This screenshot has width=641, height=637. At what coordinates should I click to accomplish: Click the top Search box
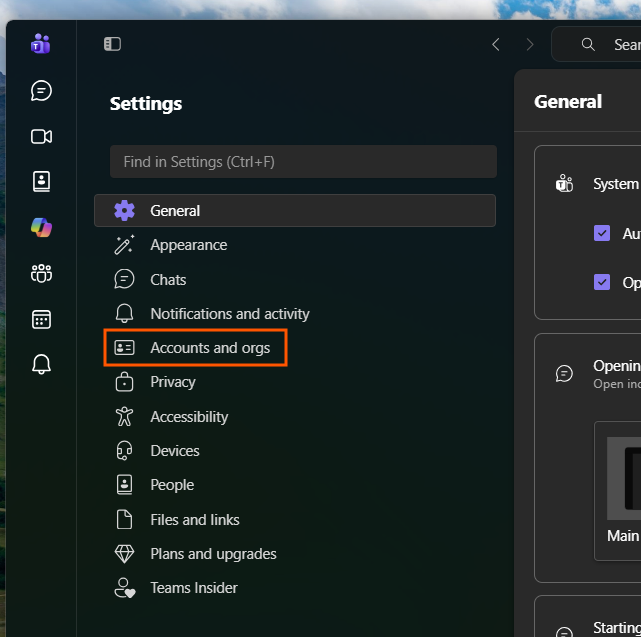click(596, 44)
